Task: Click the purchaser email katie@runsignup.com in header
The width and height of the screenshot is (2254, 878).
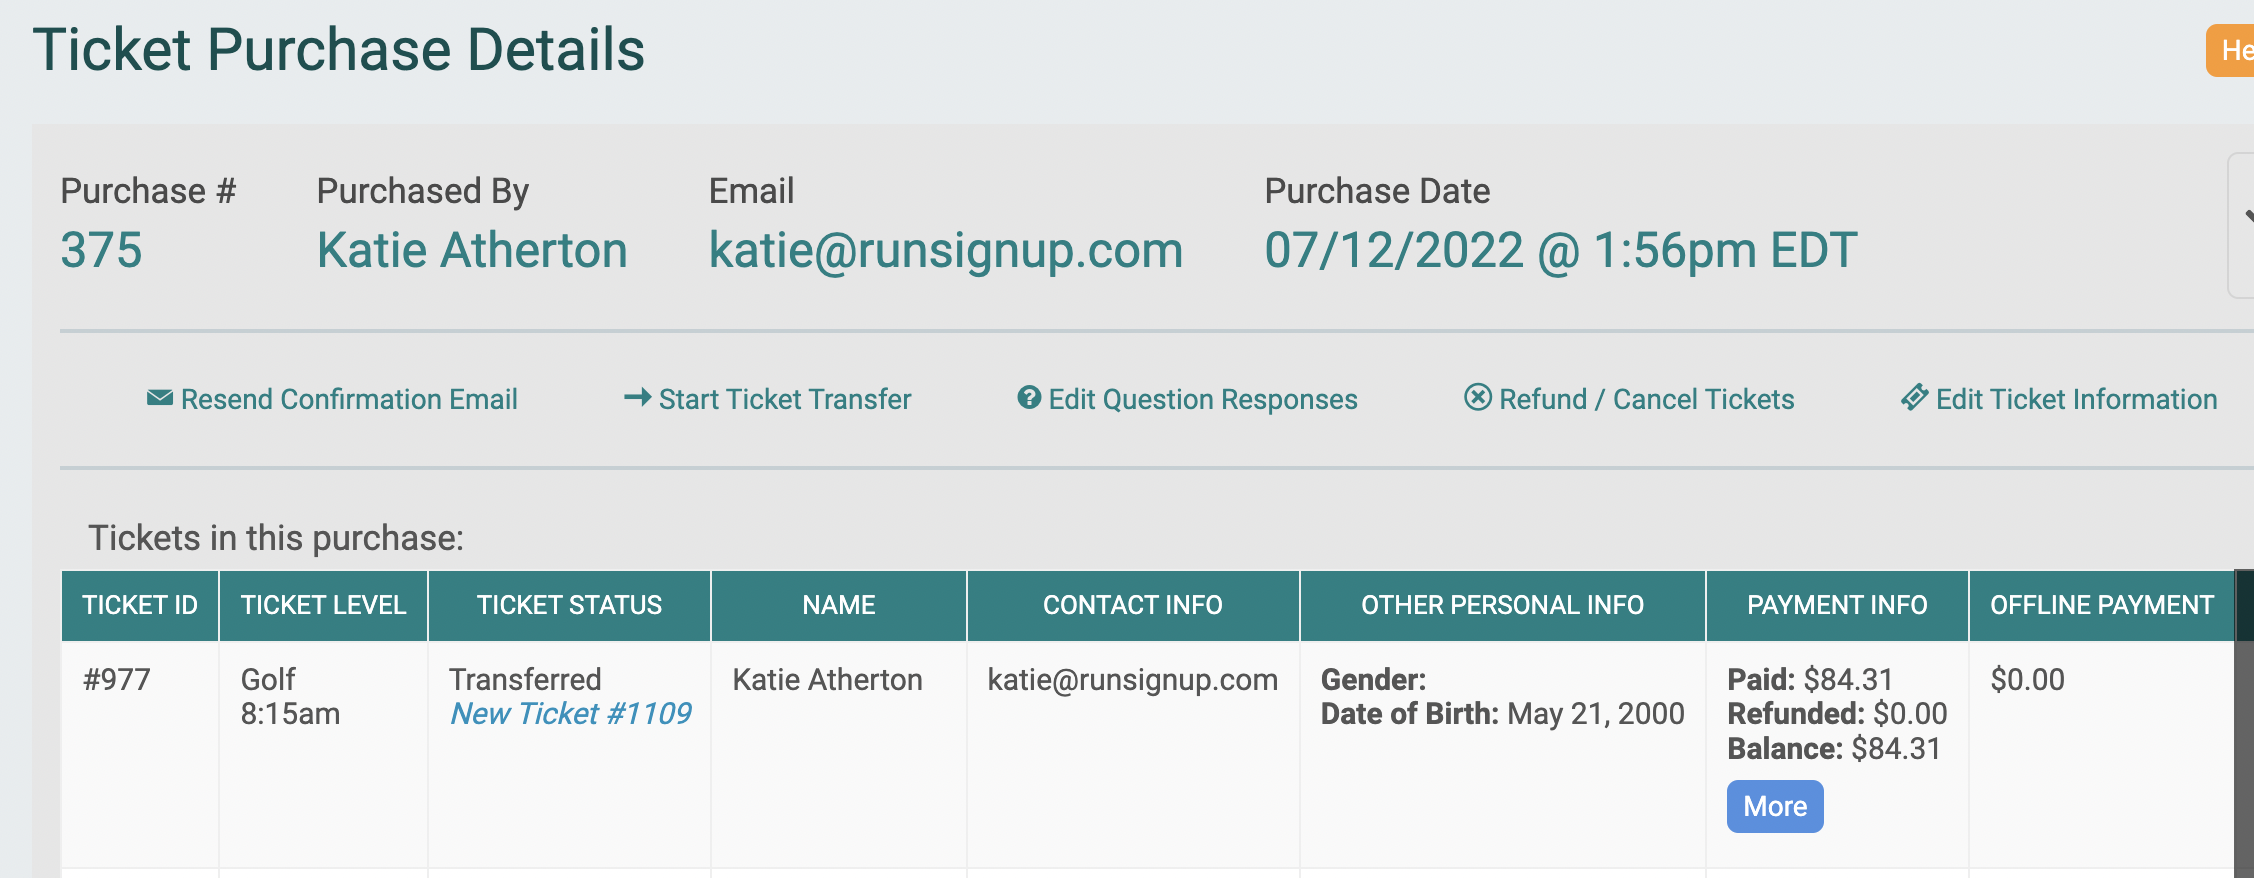Action: coord(946,250)
